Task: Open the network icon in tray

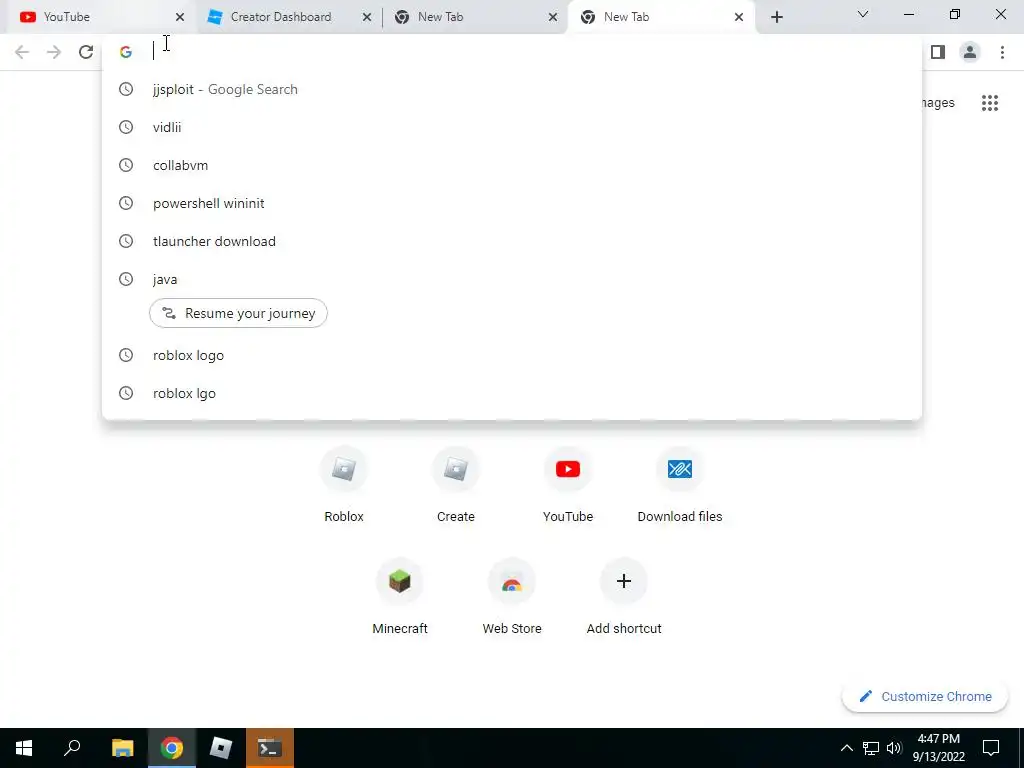Action: point(871,748)
